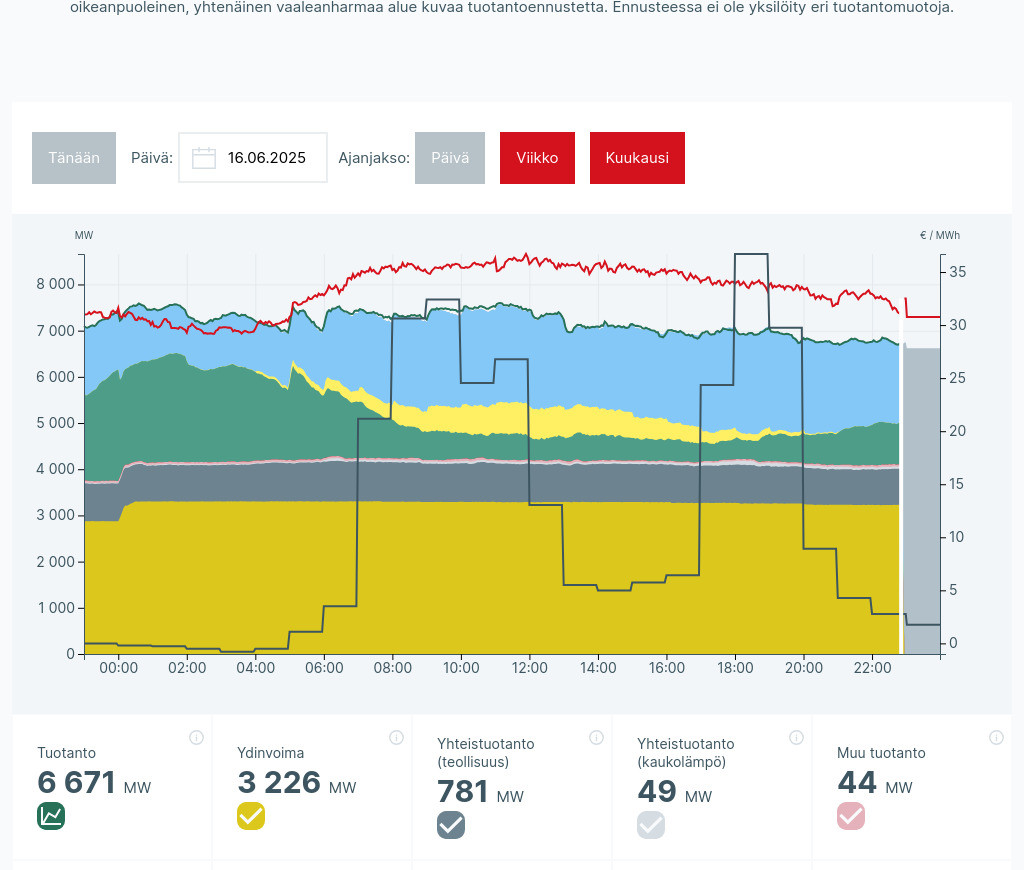Disable the pink Muu tuotanto checkbox

(x=851, y=816)
